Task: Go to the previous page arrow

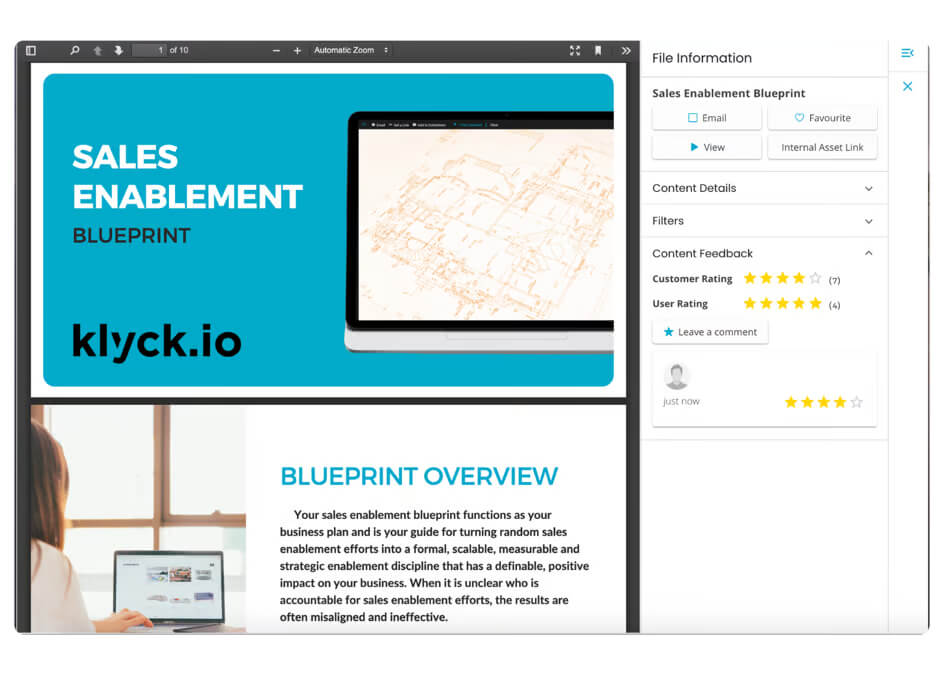Action: click(98, 50)
